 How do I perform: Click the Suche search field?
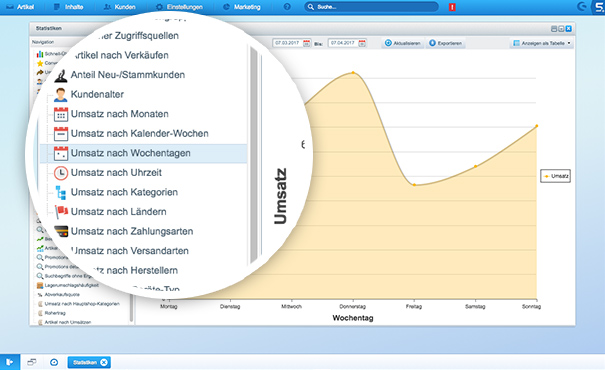371,7
